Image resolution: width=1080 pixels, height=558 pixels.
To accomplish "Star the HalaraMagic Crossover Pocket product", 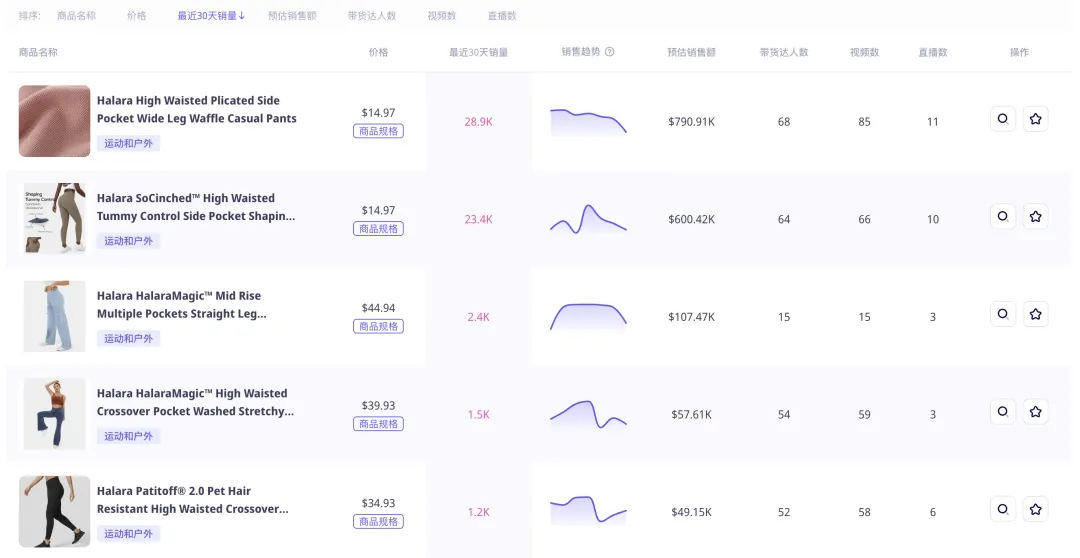I will pyautogui.click(x=1035, y=412).
